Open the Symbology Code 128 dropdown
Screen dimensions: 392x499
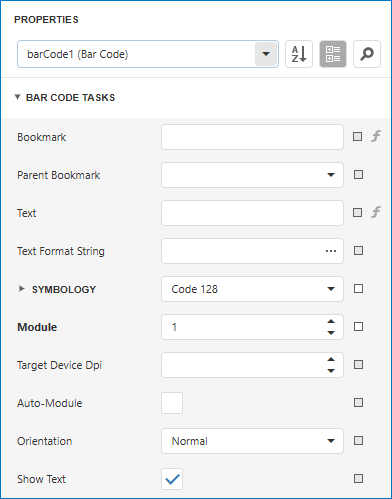(x=252, y=289)
